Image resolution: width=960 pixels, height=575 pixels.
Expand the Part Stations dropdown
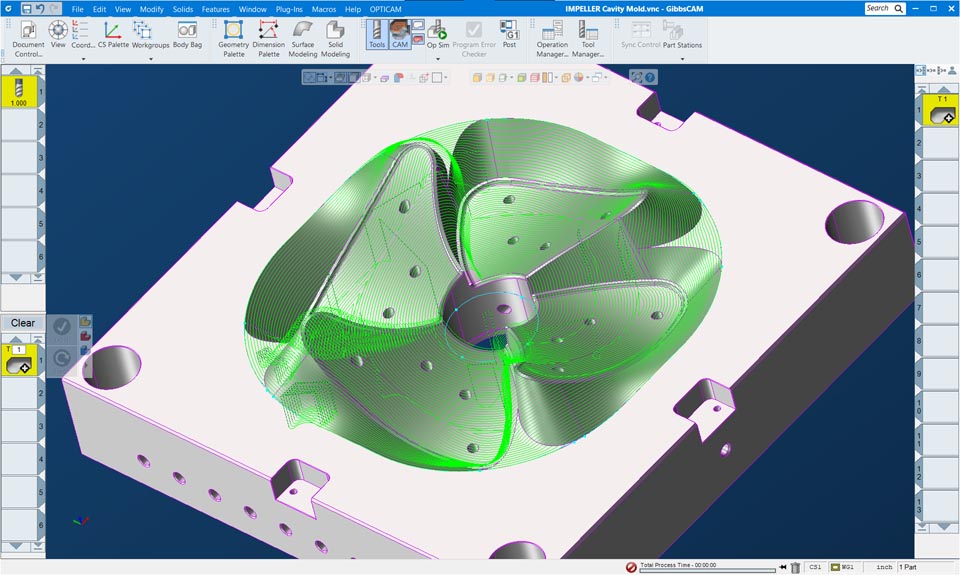tap(682, 59)
